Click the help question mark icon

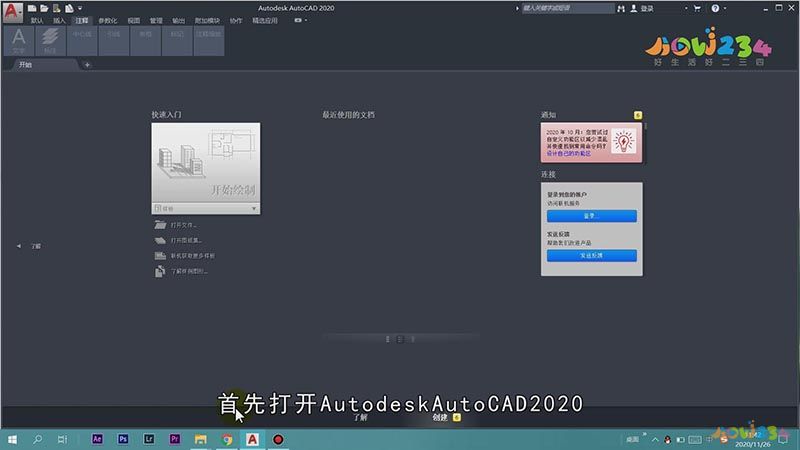(x=715, y=9)
